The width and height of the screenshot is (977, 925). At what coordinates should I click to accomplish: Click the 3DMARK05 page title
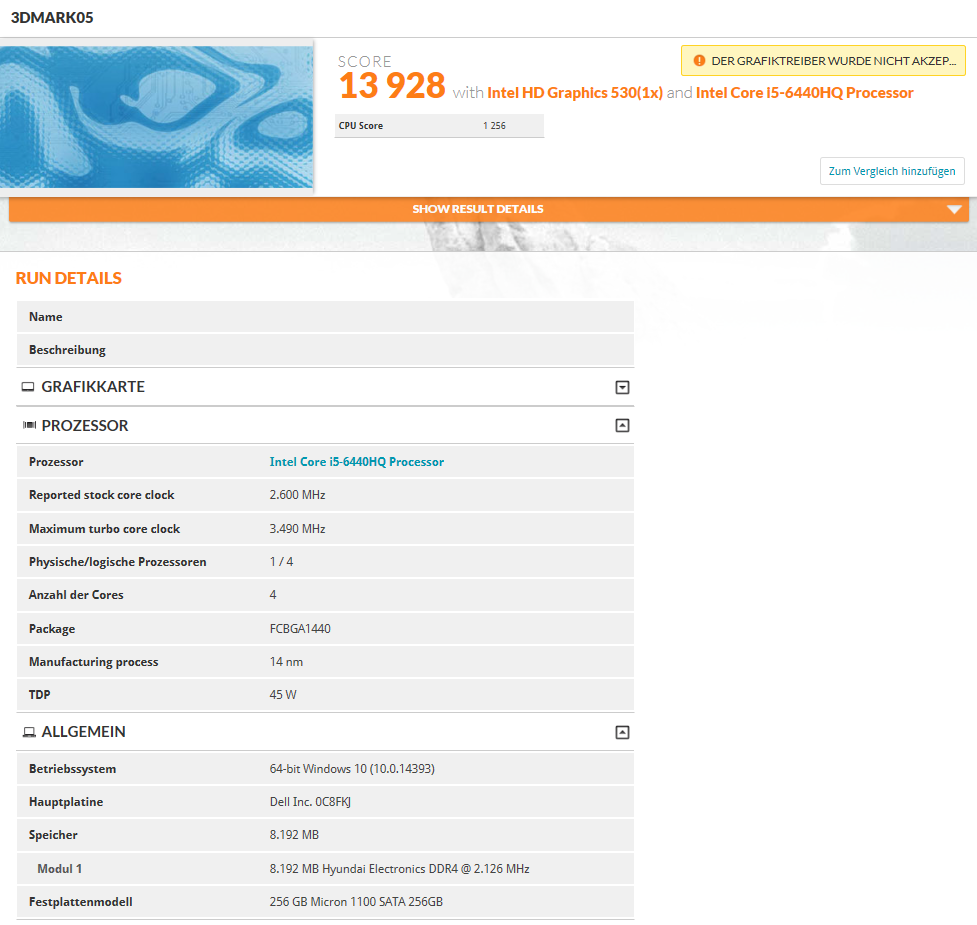52,17
